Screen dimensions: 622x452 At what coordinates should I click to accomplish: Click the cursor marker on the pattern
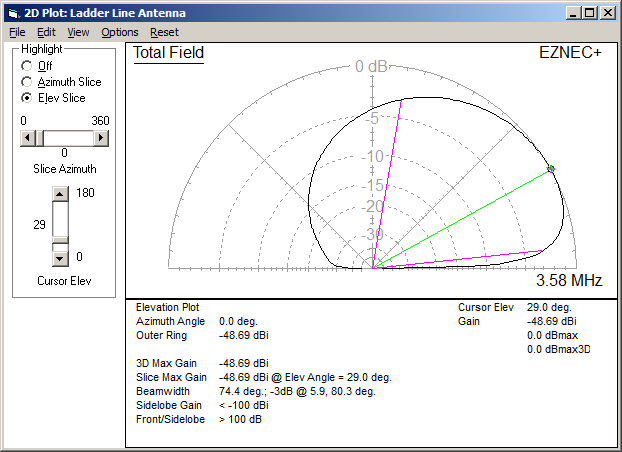tap(551, 169)
